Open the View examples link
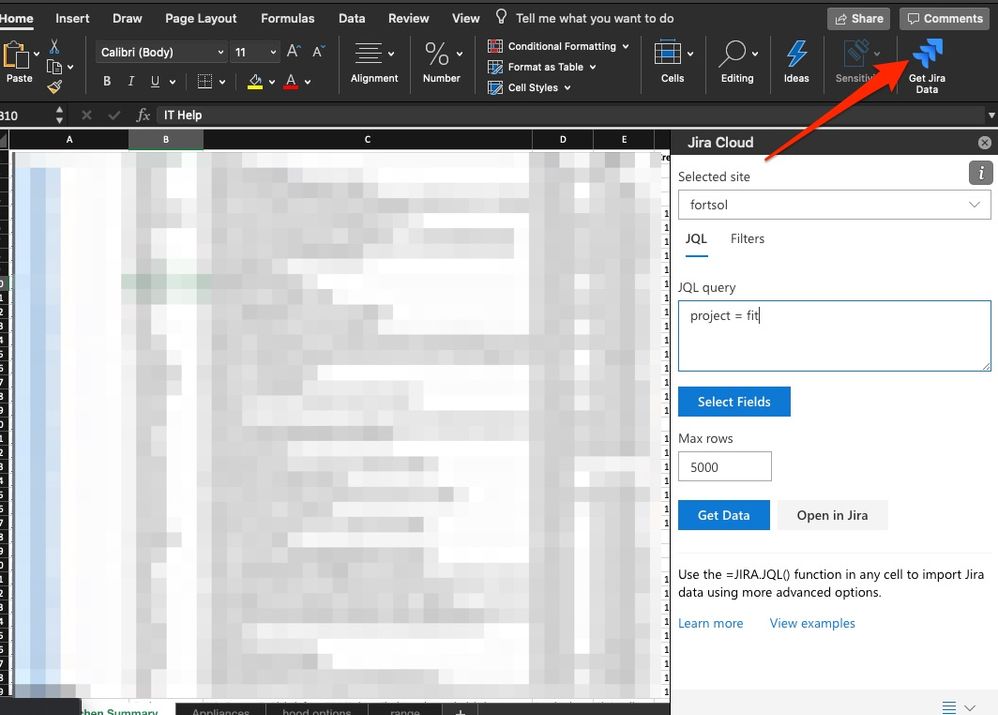998x715 pixels. click(x=812, y=623)
